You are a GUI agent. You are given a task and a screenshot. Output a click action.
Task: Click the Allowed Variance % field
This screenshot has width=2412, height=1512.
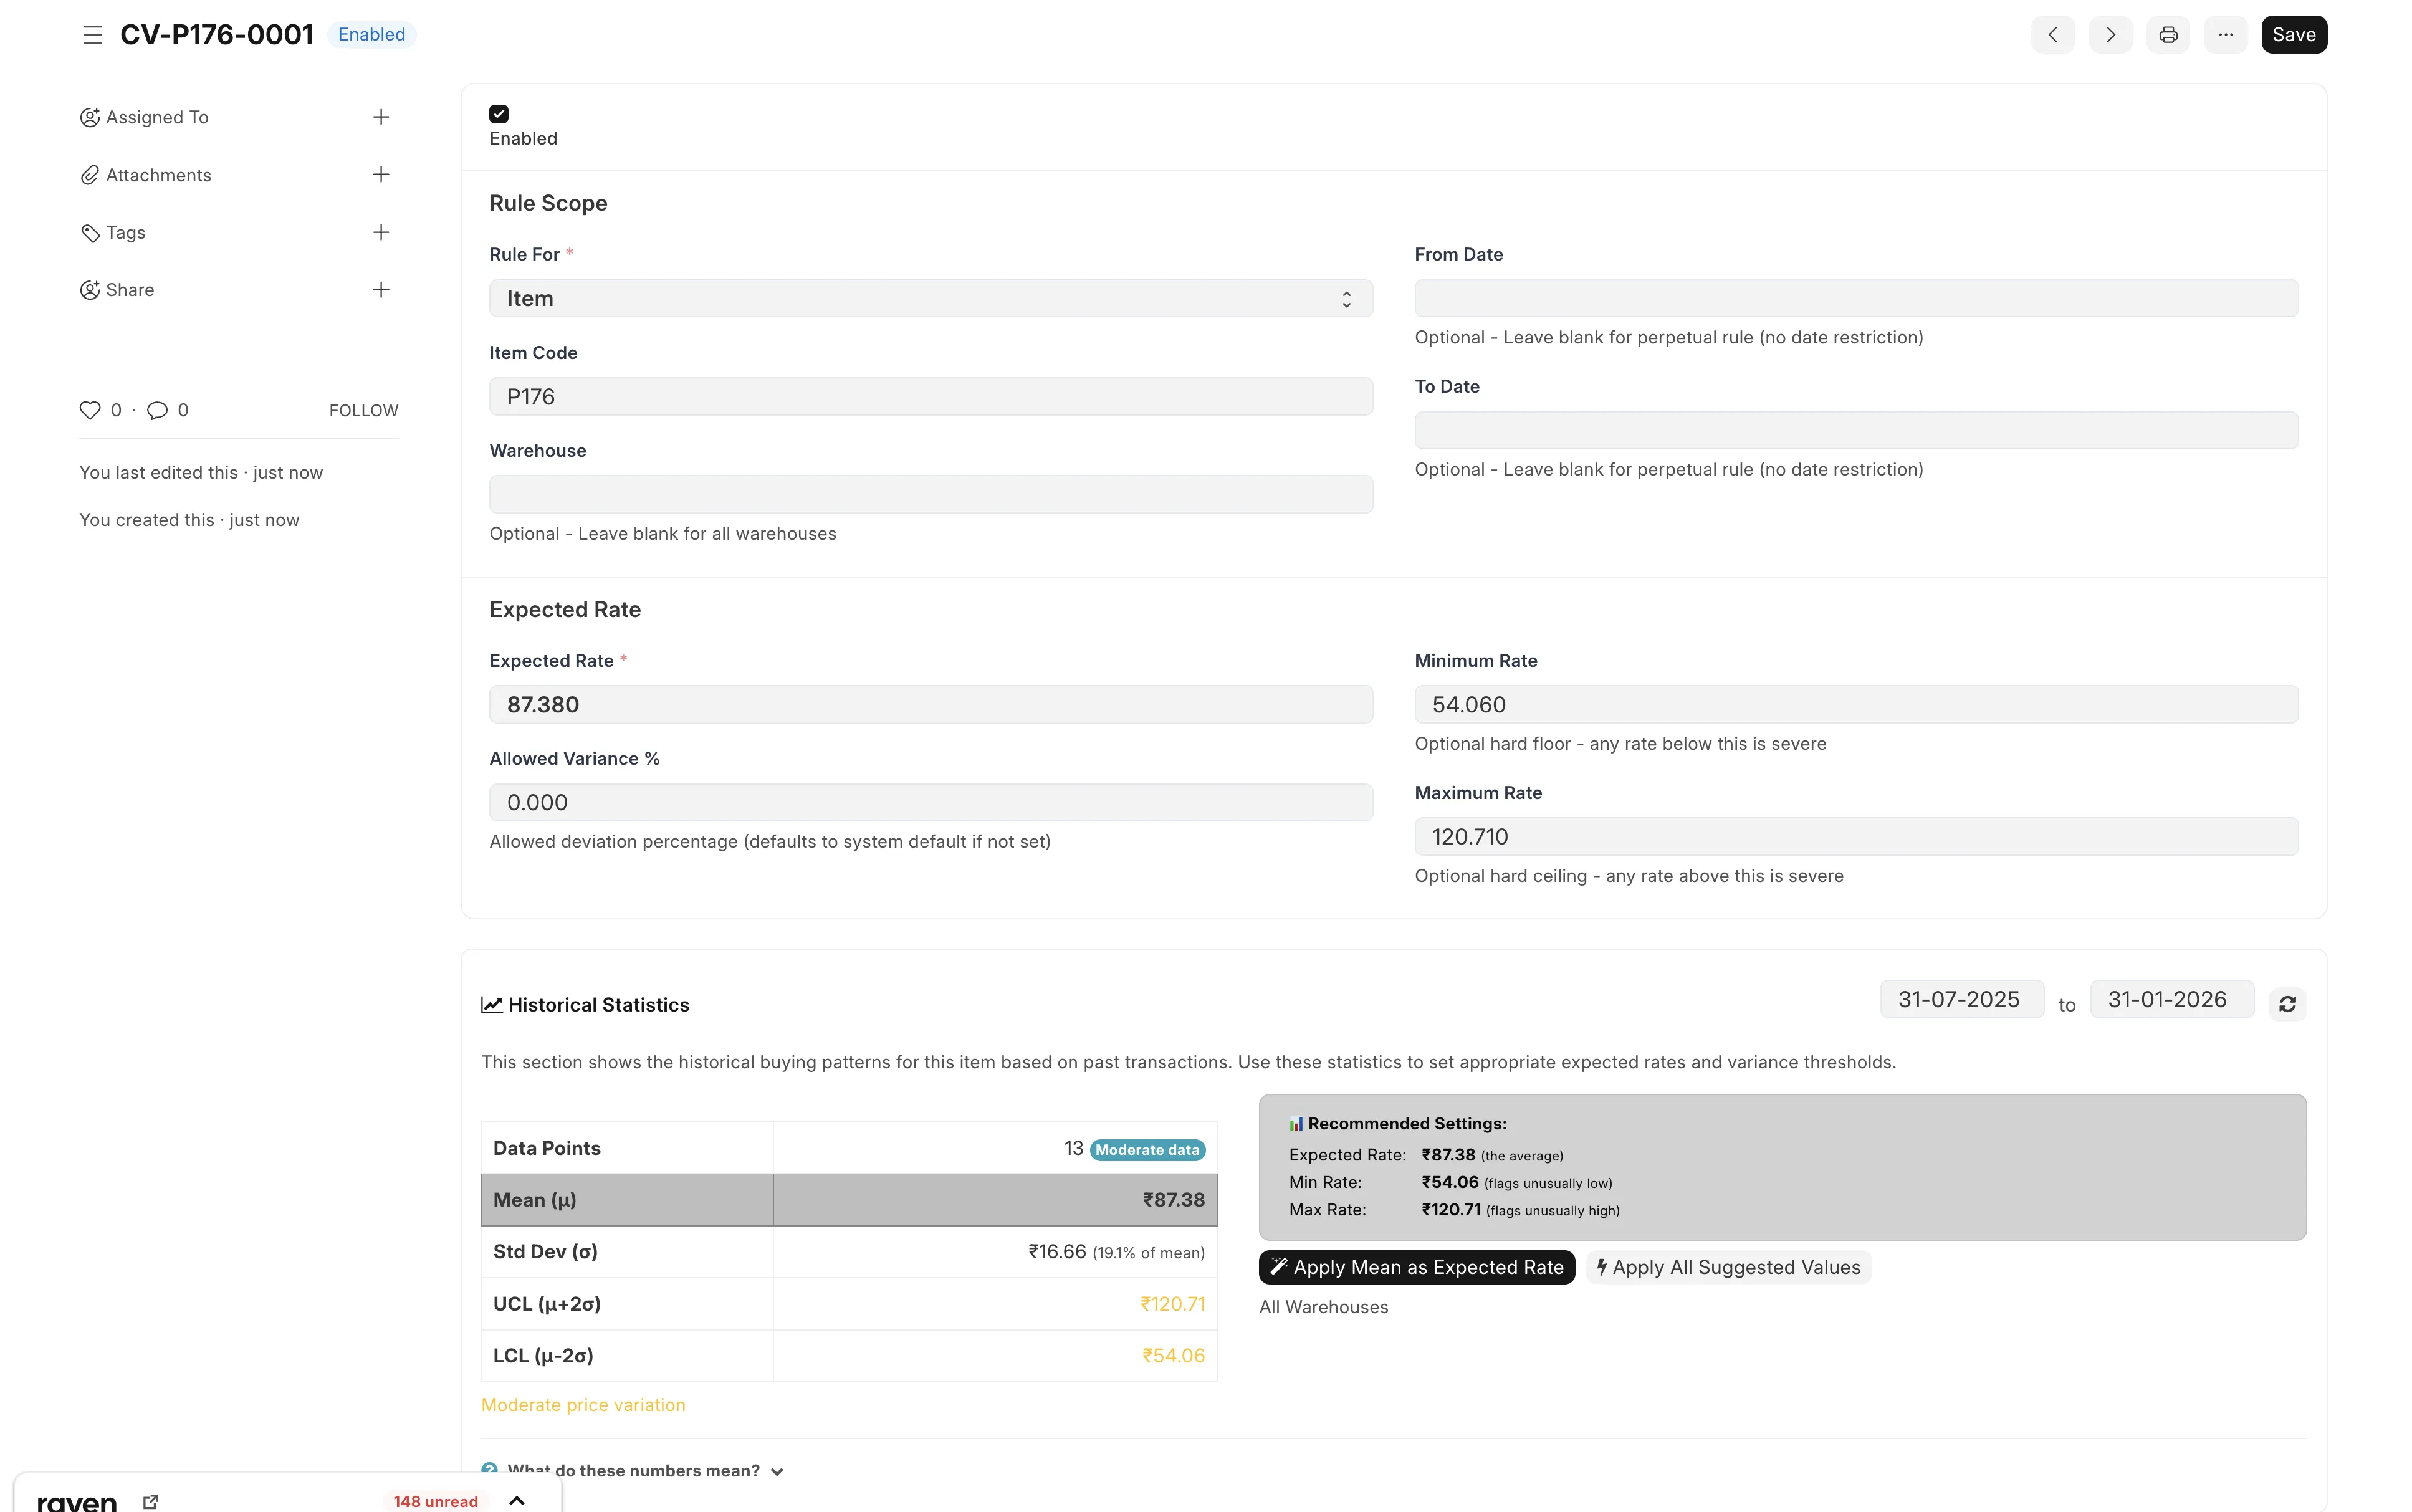(930, 803)
